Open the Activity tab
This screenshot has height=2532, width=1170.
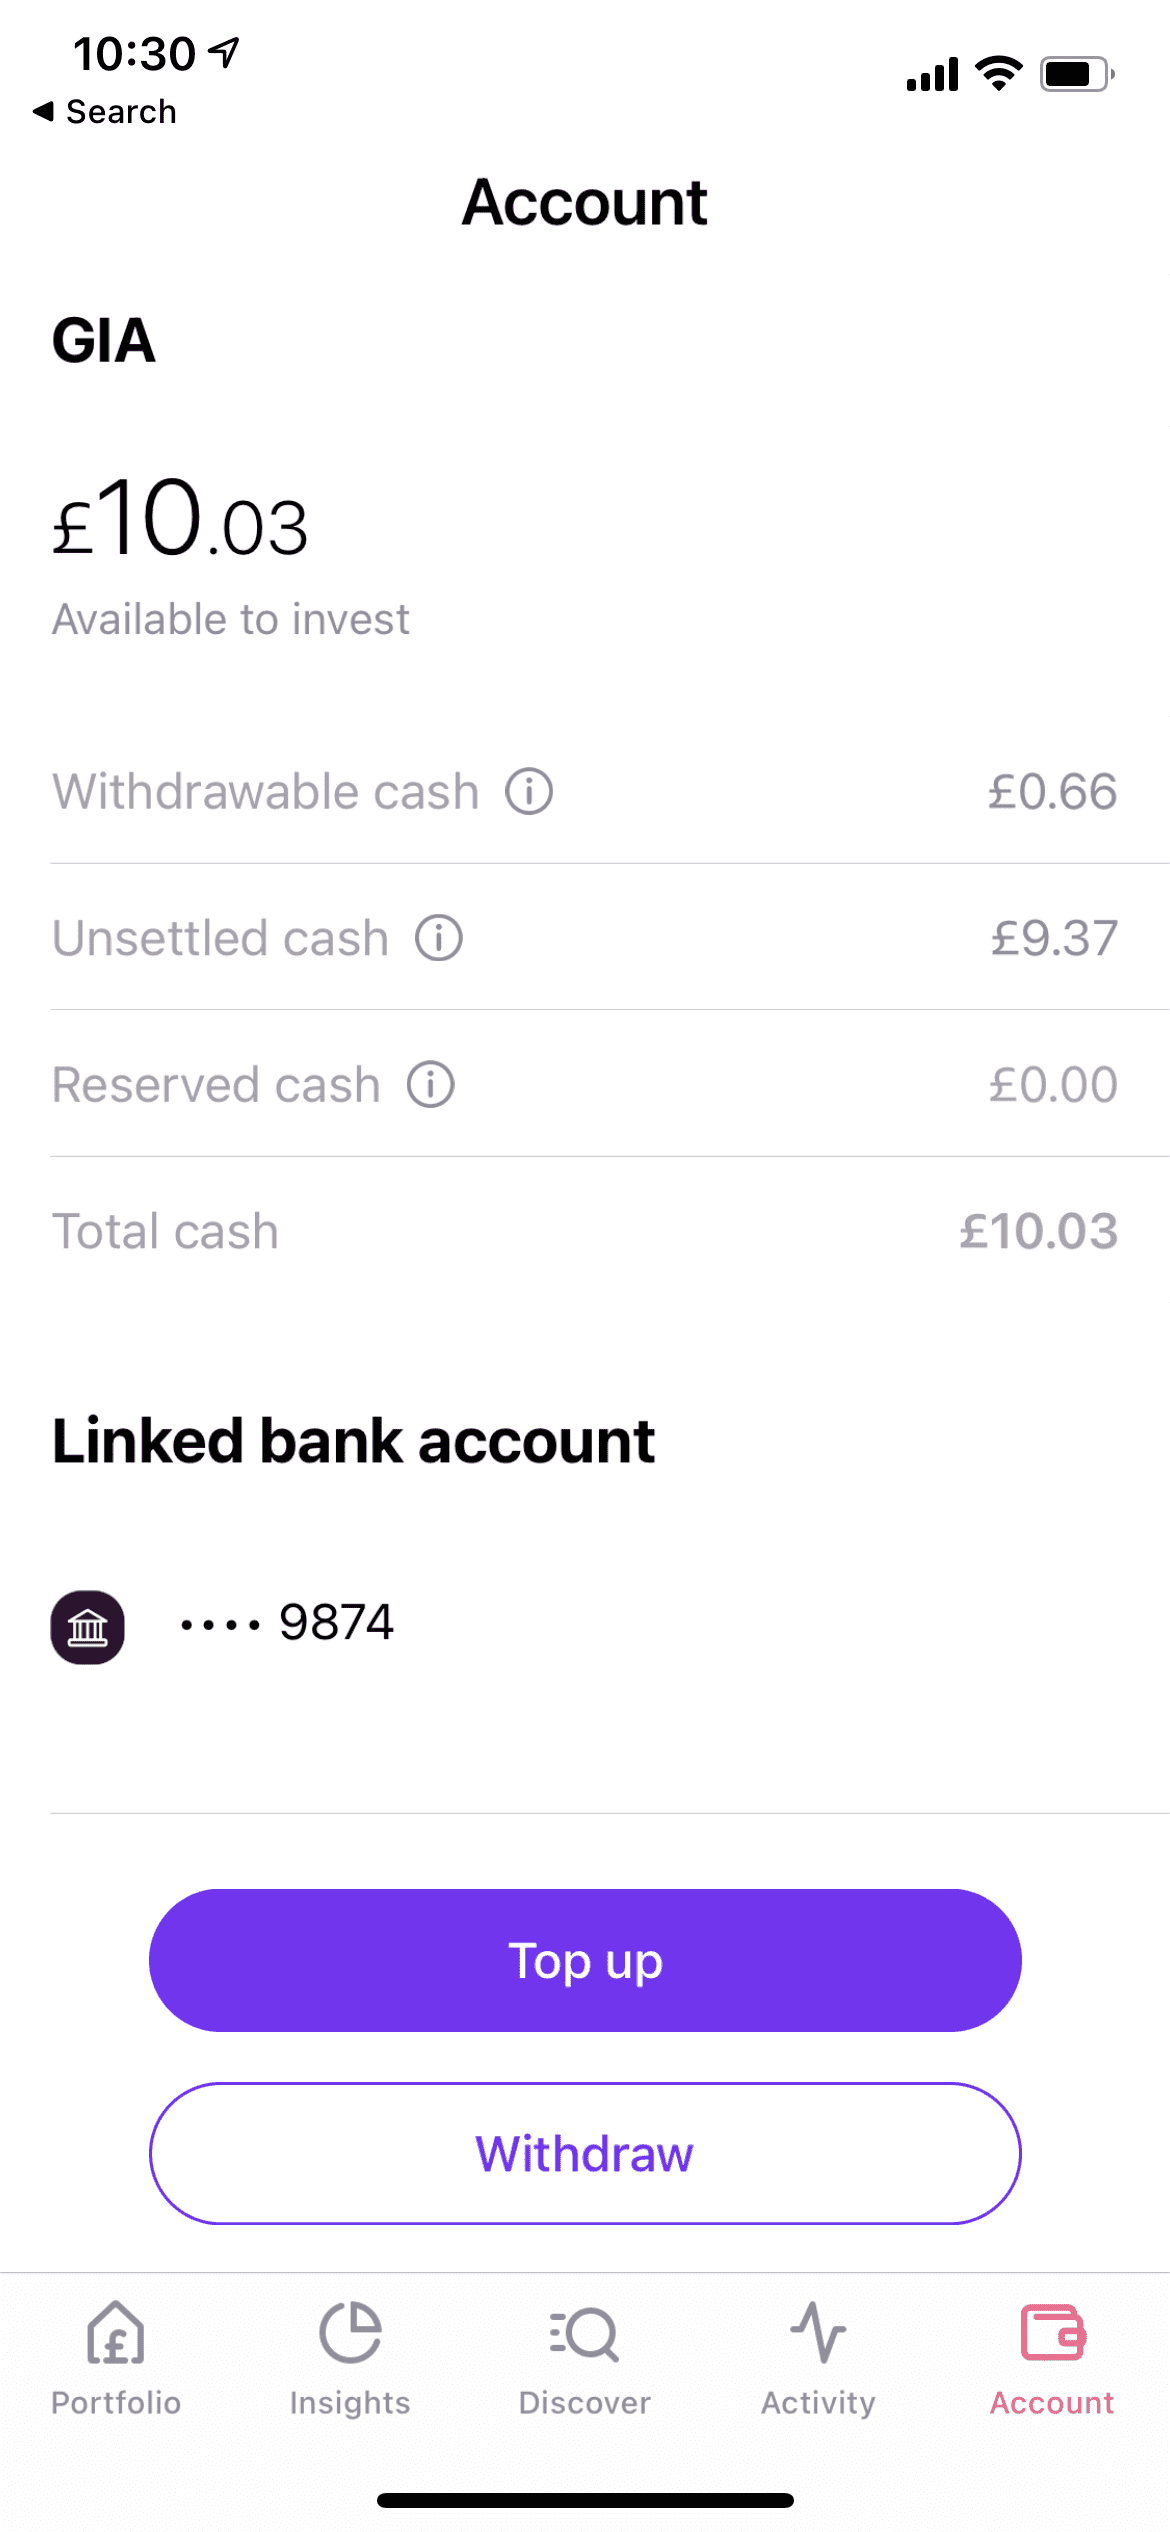[818, 2360]
